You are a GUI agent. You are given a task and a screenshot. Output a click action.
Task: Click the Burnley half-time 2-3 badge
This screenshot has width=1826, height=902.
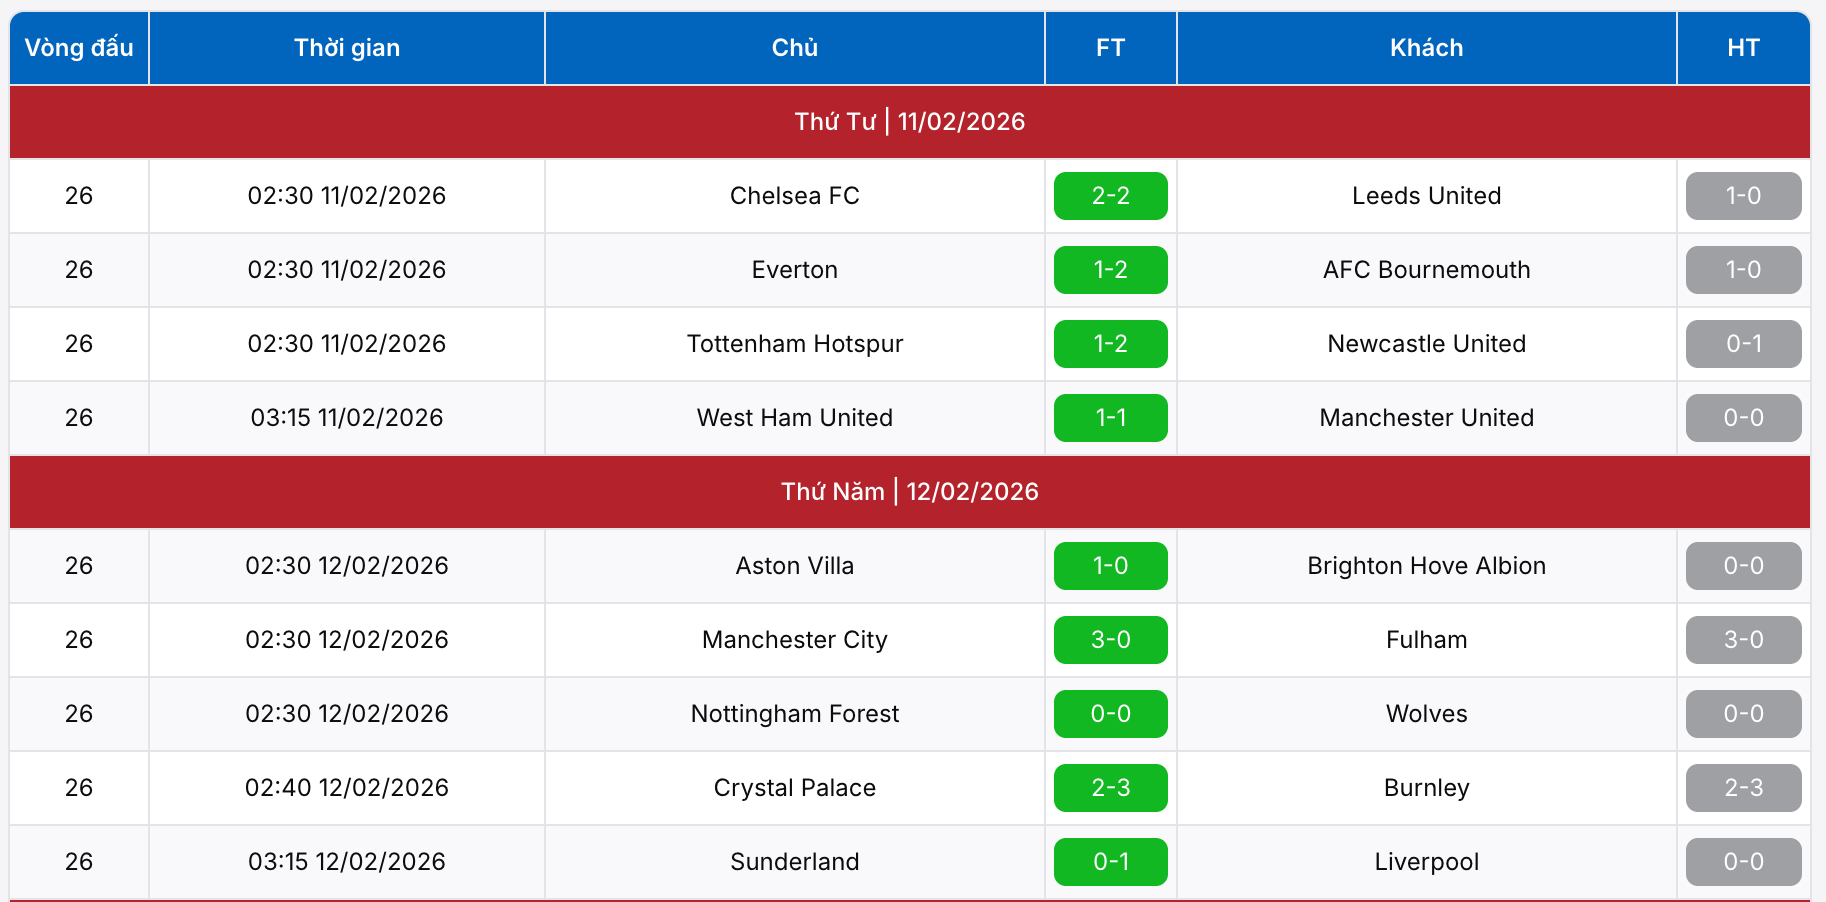pyautogui.click(x=1743, y=788)
